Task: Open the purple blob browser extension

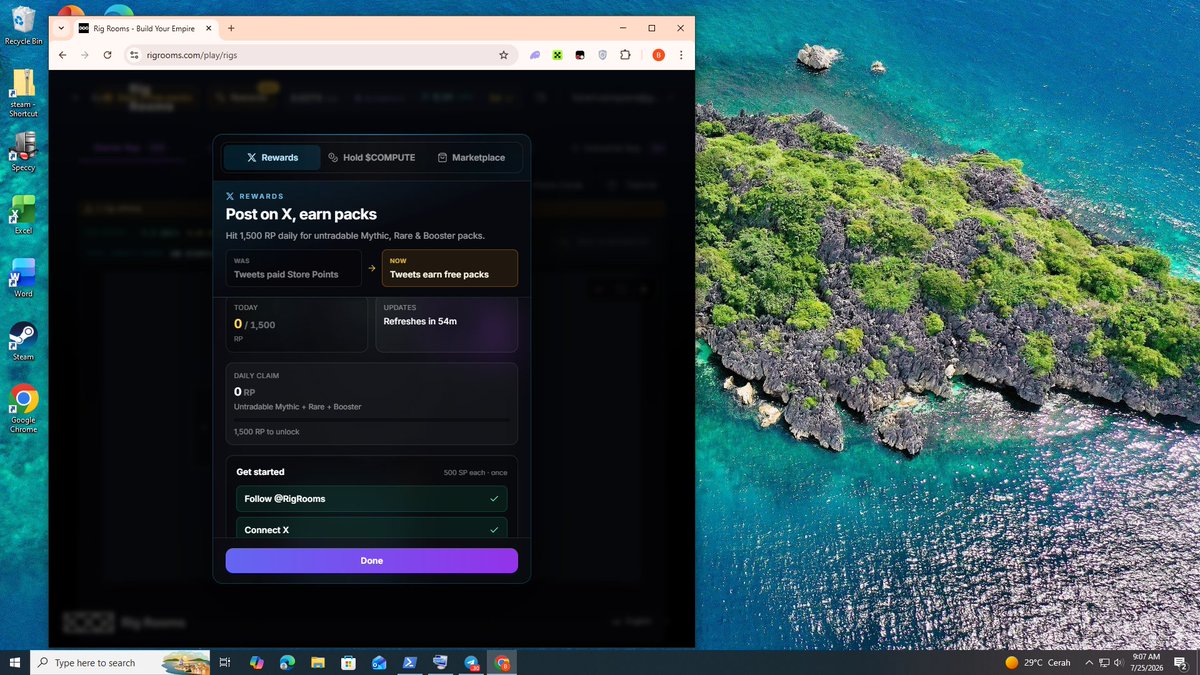Action: (535, 55)
